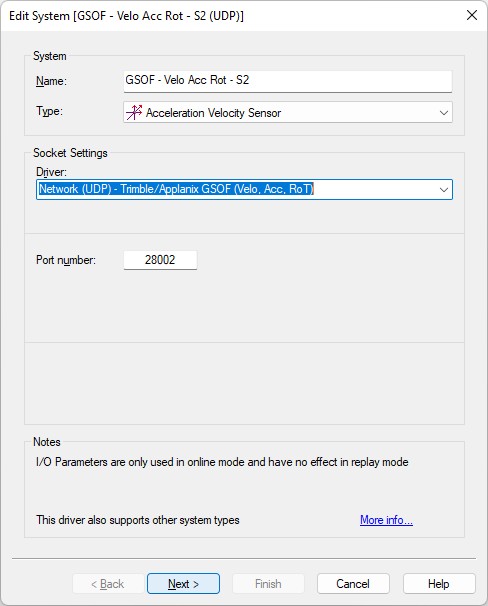Click the Port number label

(66, 260)
